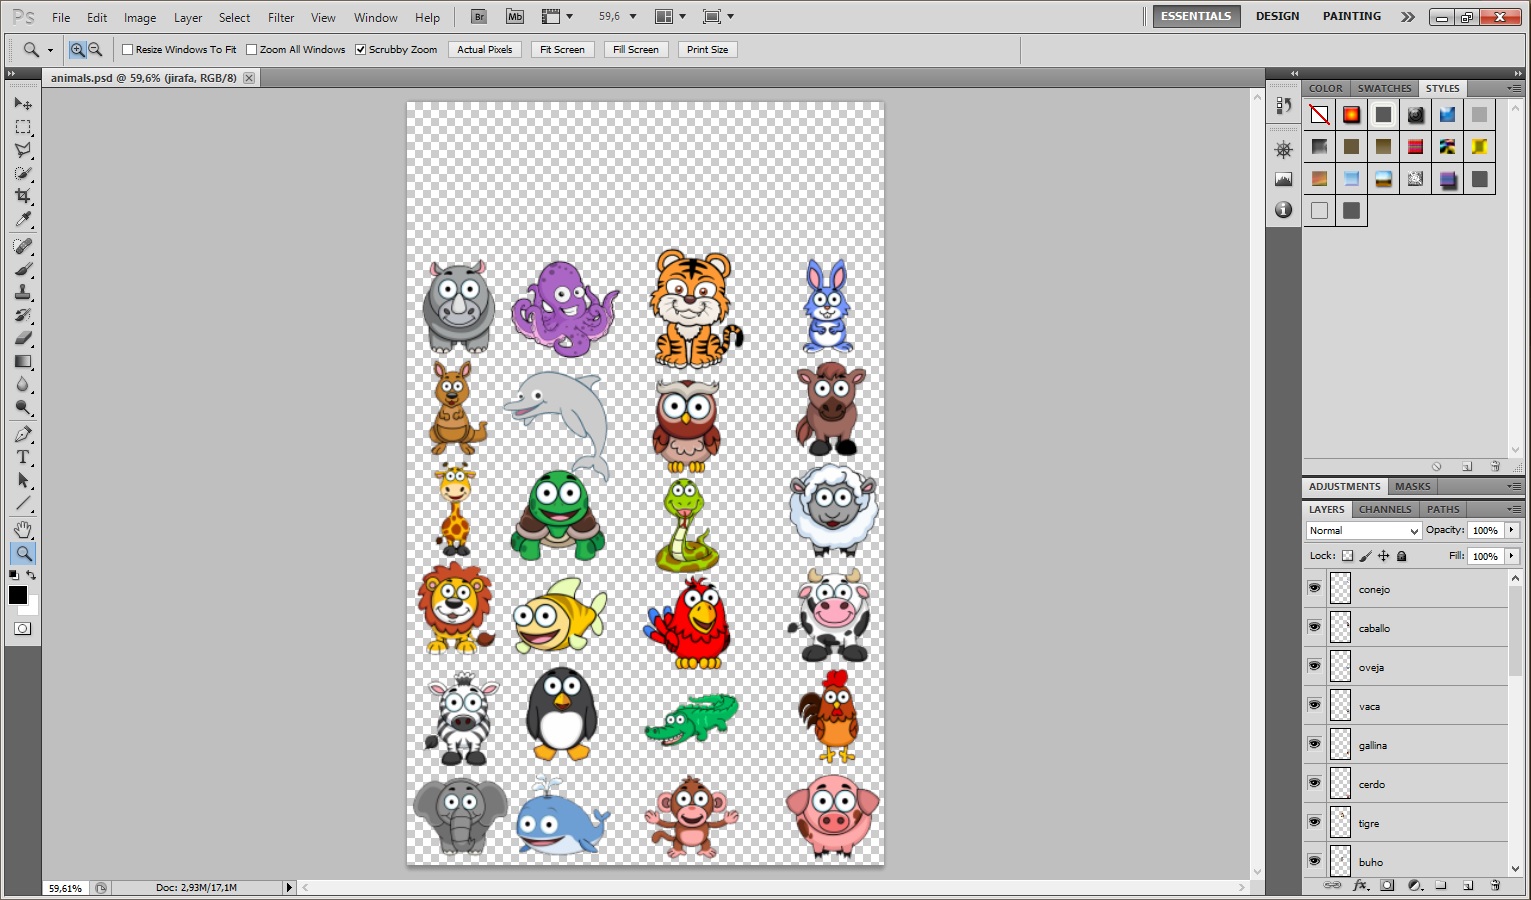Hide the vaca layer
1531x900 pixels.
click(x=1314, y=705)
